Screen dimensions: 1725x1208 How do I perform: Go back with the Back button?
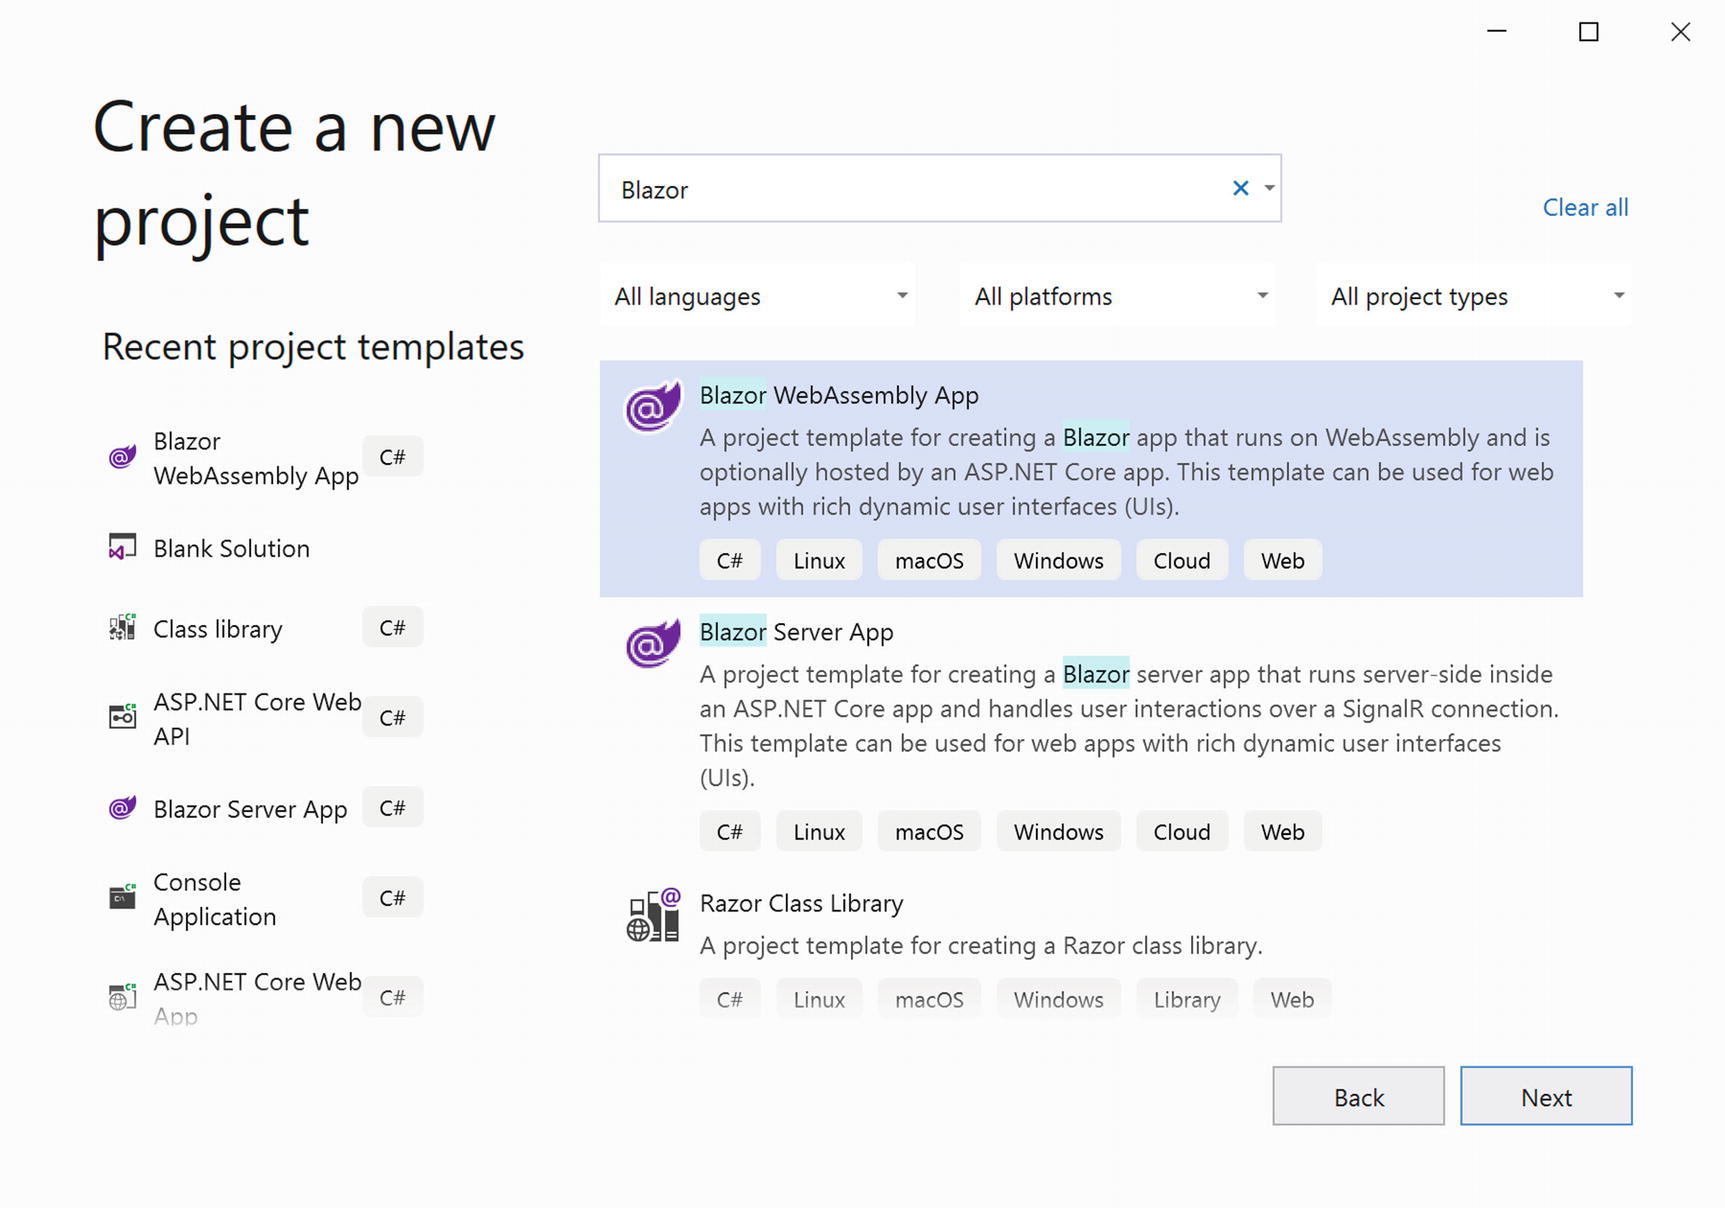pos(1357,1096)
